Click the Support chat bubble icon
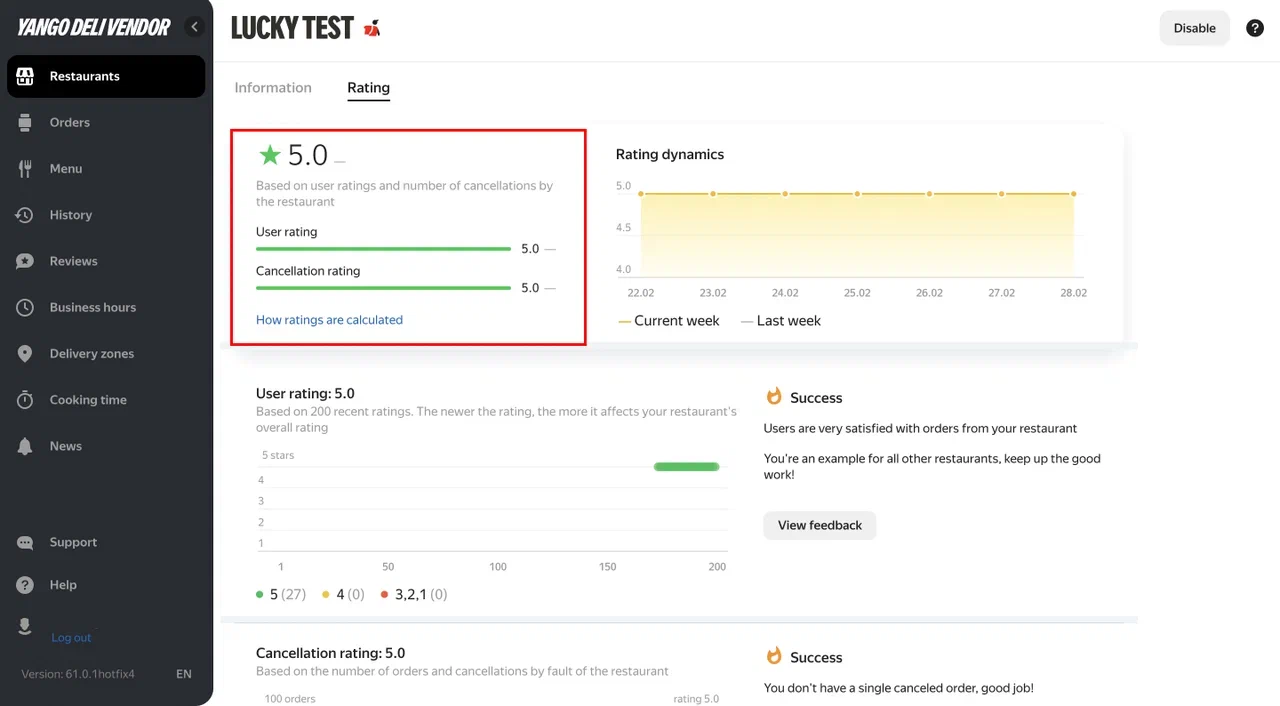This screenshot has width=1280, height=706. click(x=26, y=542)
